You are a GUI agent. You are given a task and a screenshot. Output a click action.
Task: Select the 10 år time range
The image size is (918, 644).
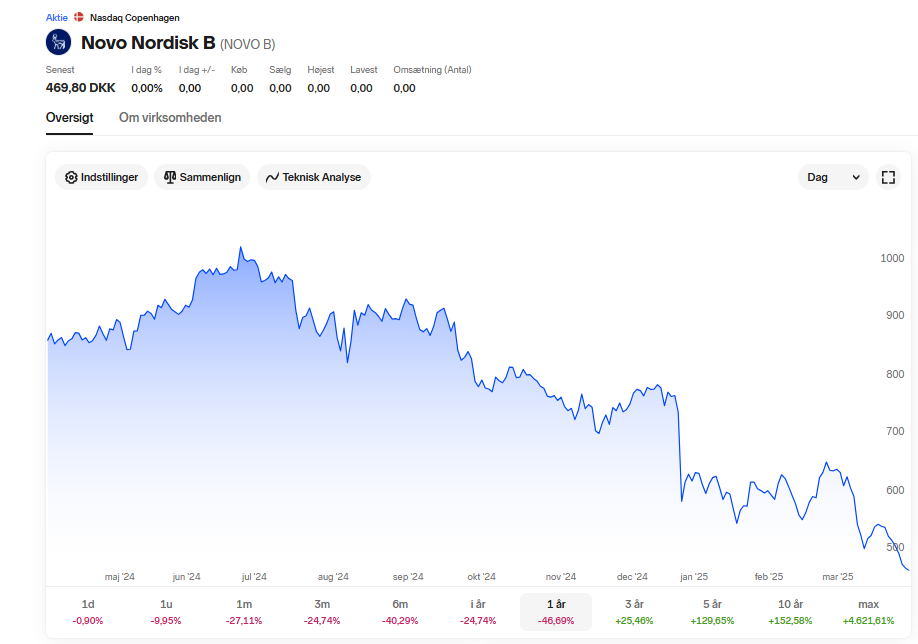pyautogui.click(x=790, y=612)
